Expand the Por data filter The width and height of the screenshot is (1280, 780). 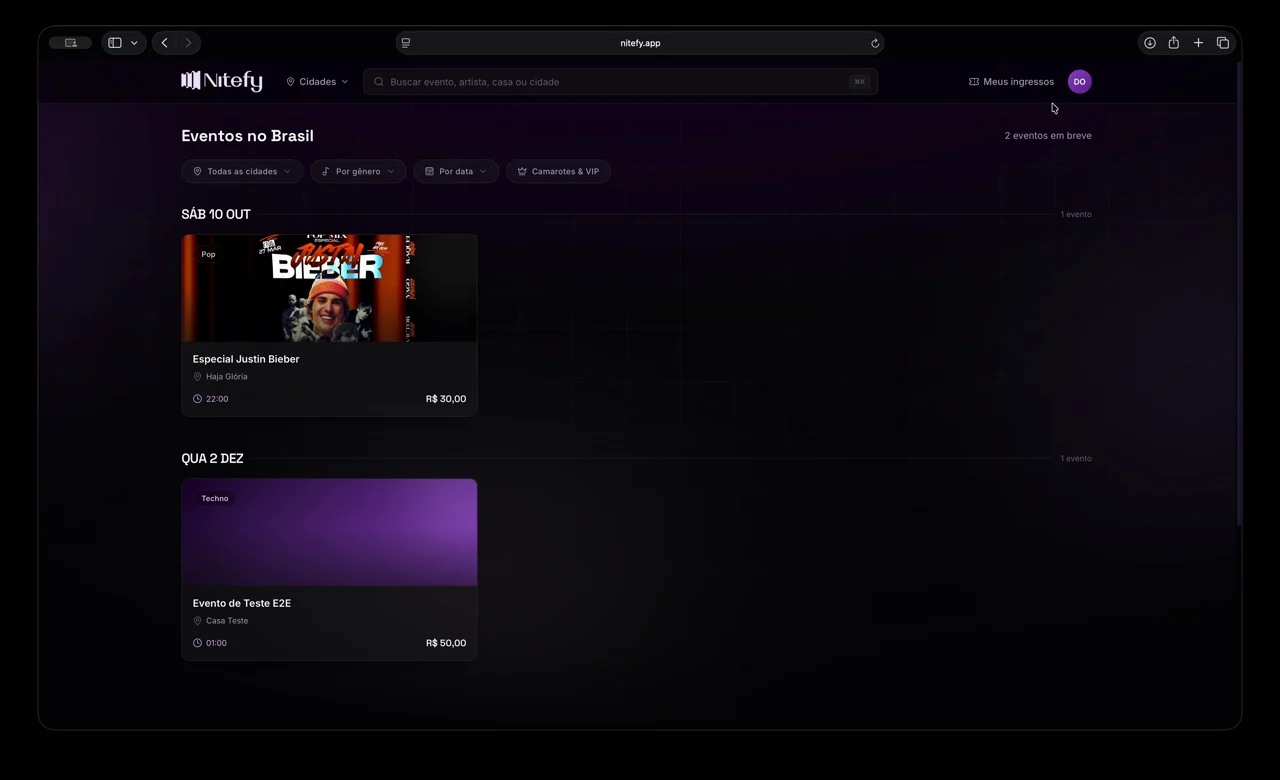tap(455, 171)
